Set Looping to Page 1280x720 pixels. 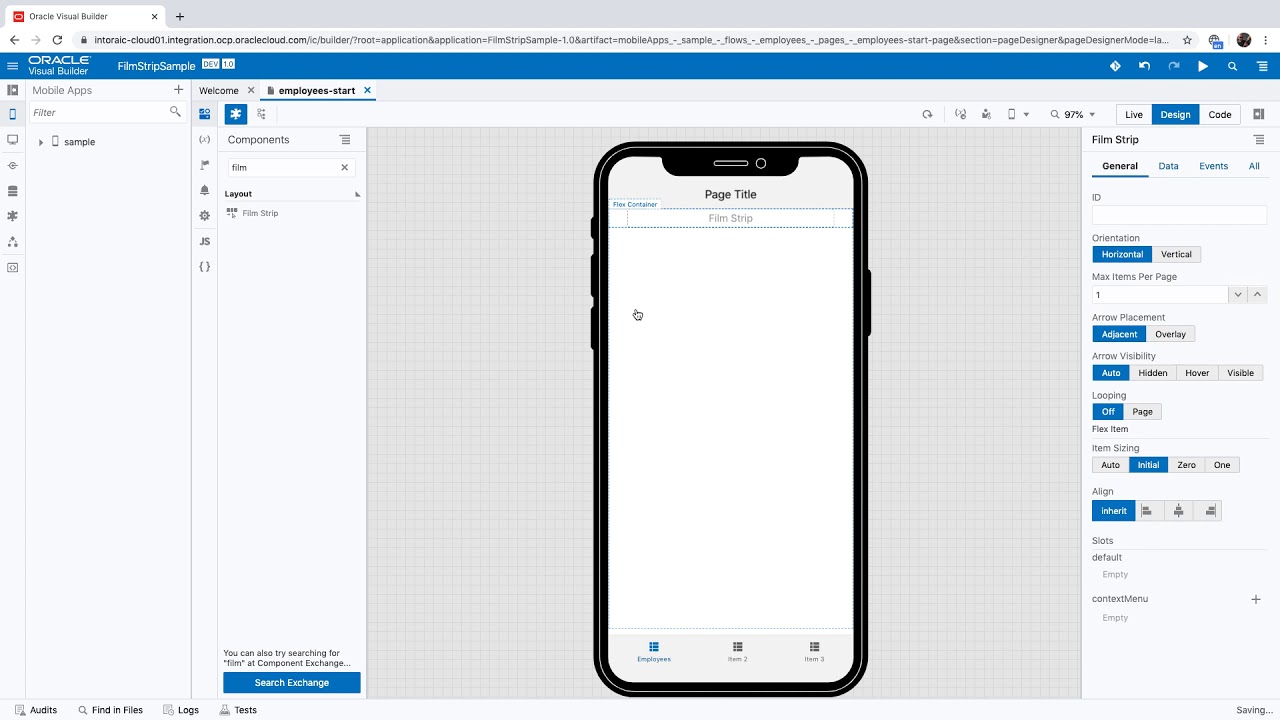coord(1142,412)
